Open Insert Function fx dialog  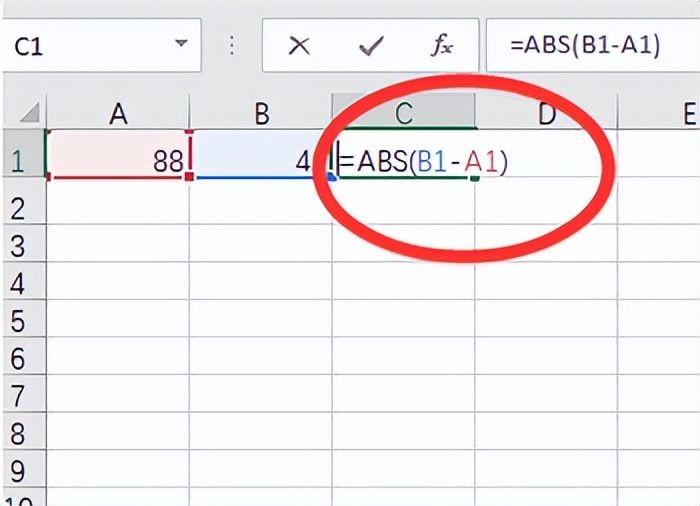tap(442, 46)
